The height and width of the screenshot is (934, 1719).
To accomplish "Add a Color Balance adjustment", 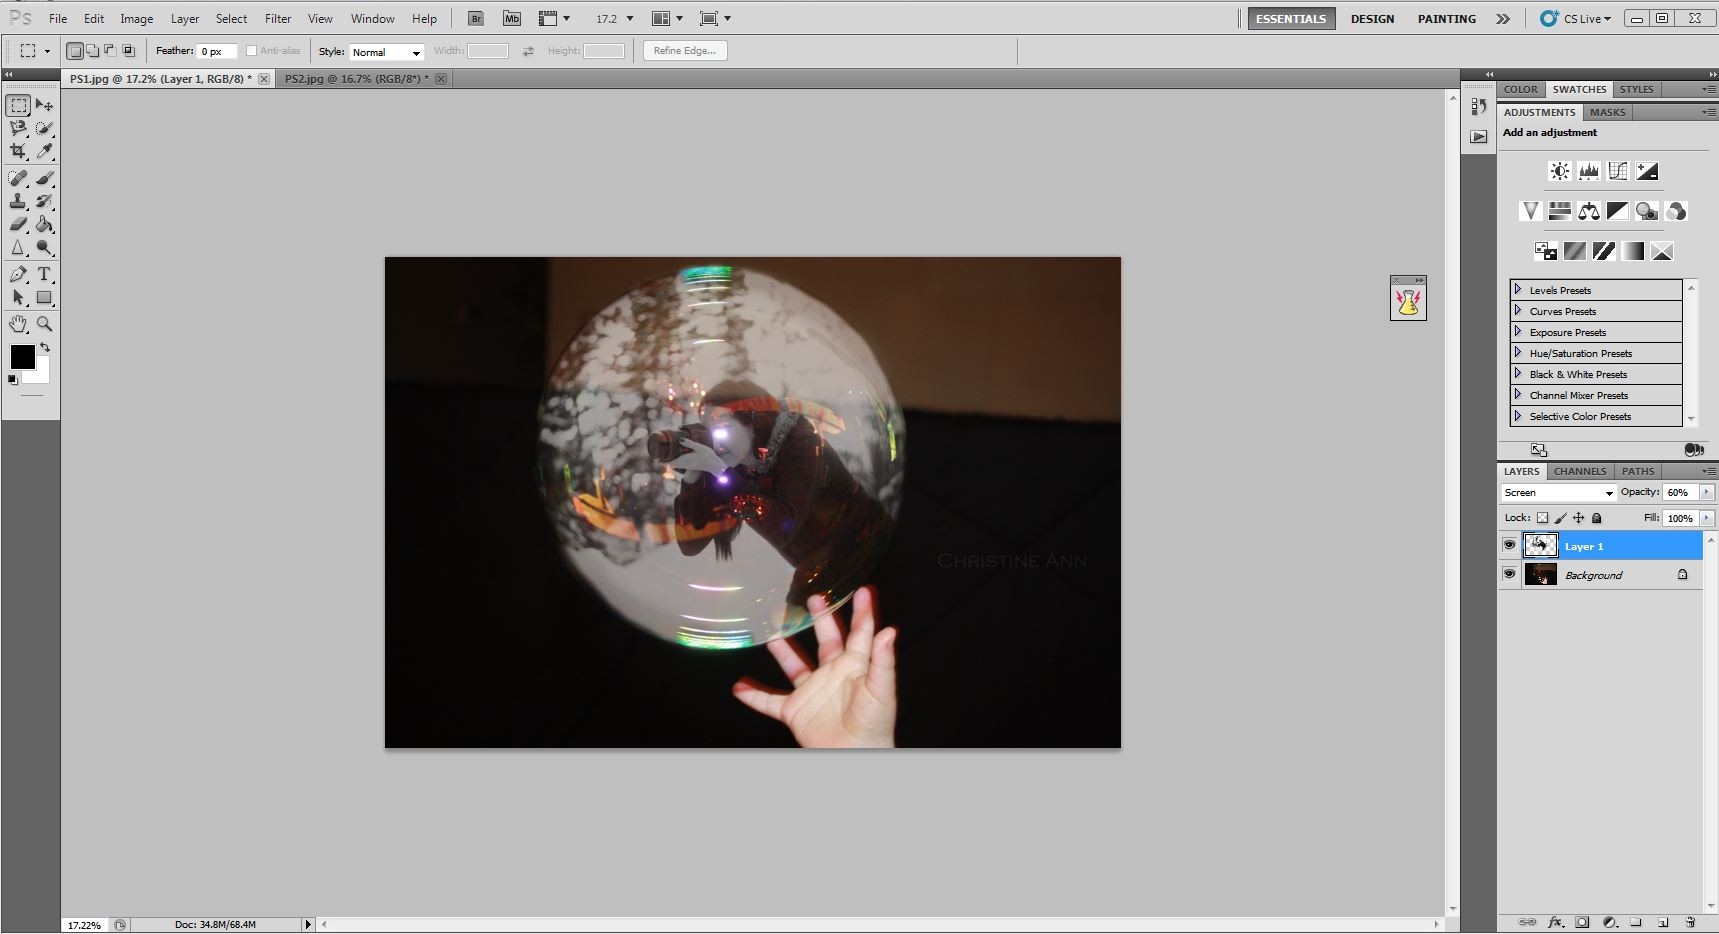I will pos(1589,211).
